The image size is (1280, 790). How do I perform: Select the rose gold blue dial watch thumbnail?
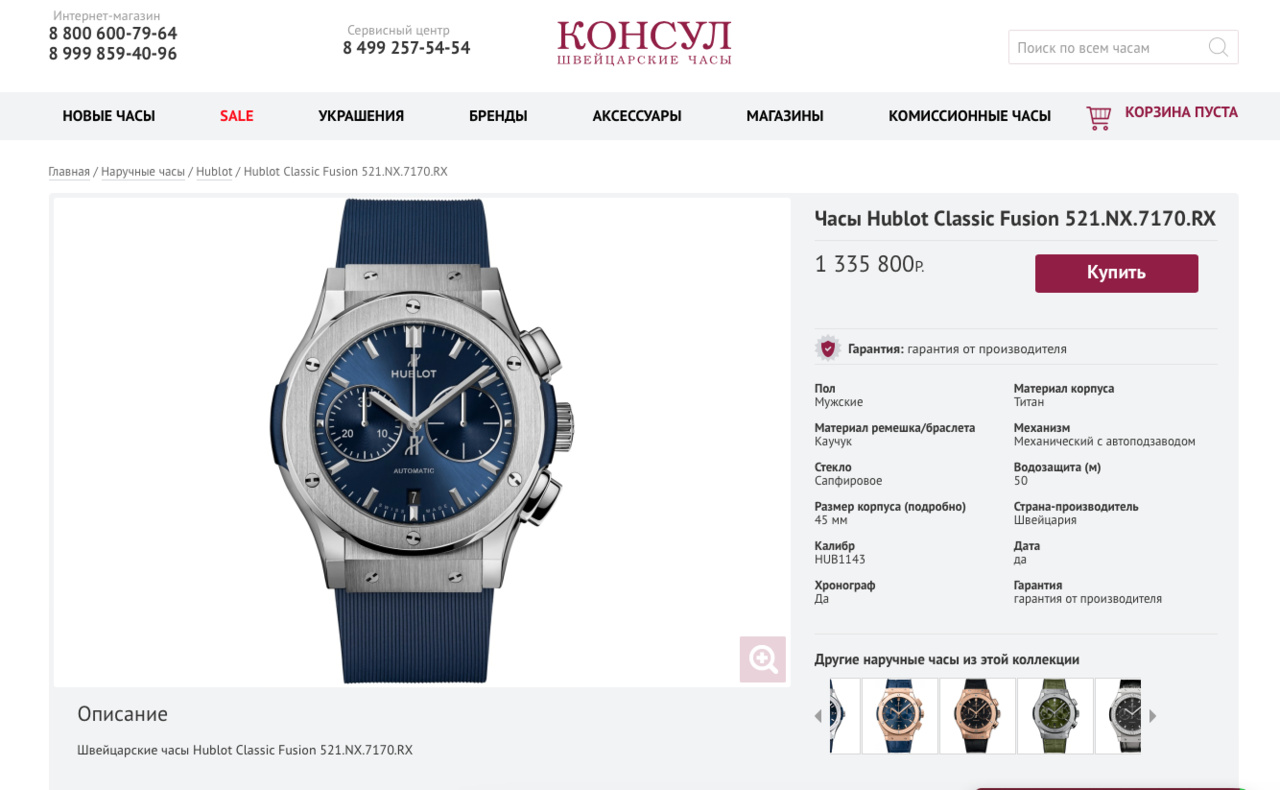pyautogui.click(x=900, y=716)
